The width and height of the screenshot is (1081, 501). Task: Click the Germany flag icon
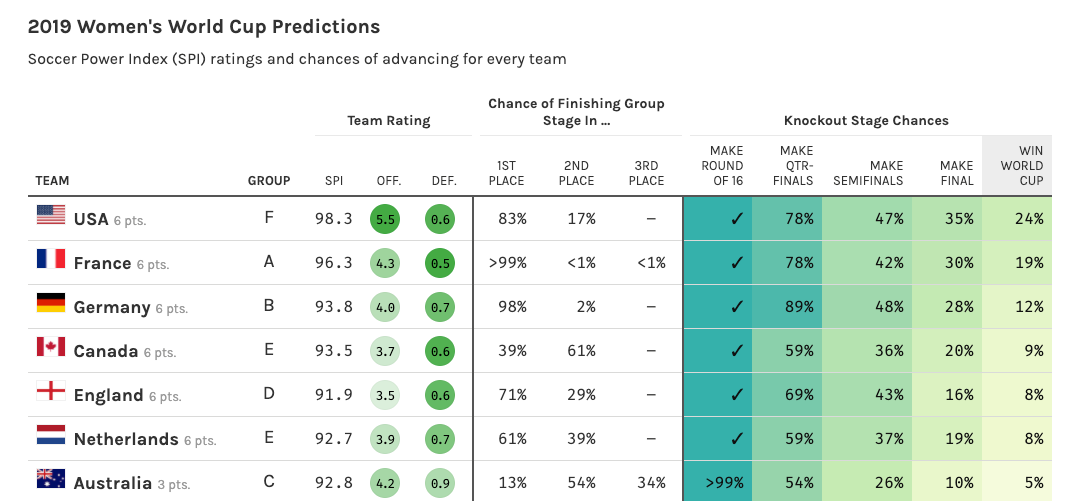tap(51, 303)
